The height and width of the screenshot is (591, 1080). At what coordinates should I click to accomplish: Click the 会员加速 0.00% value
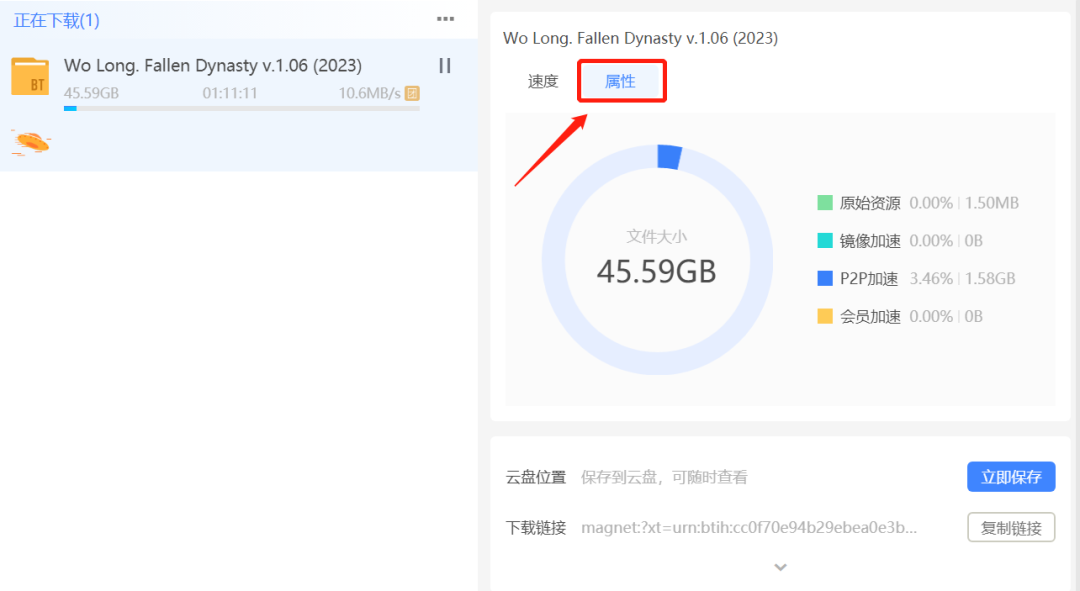931,316
